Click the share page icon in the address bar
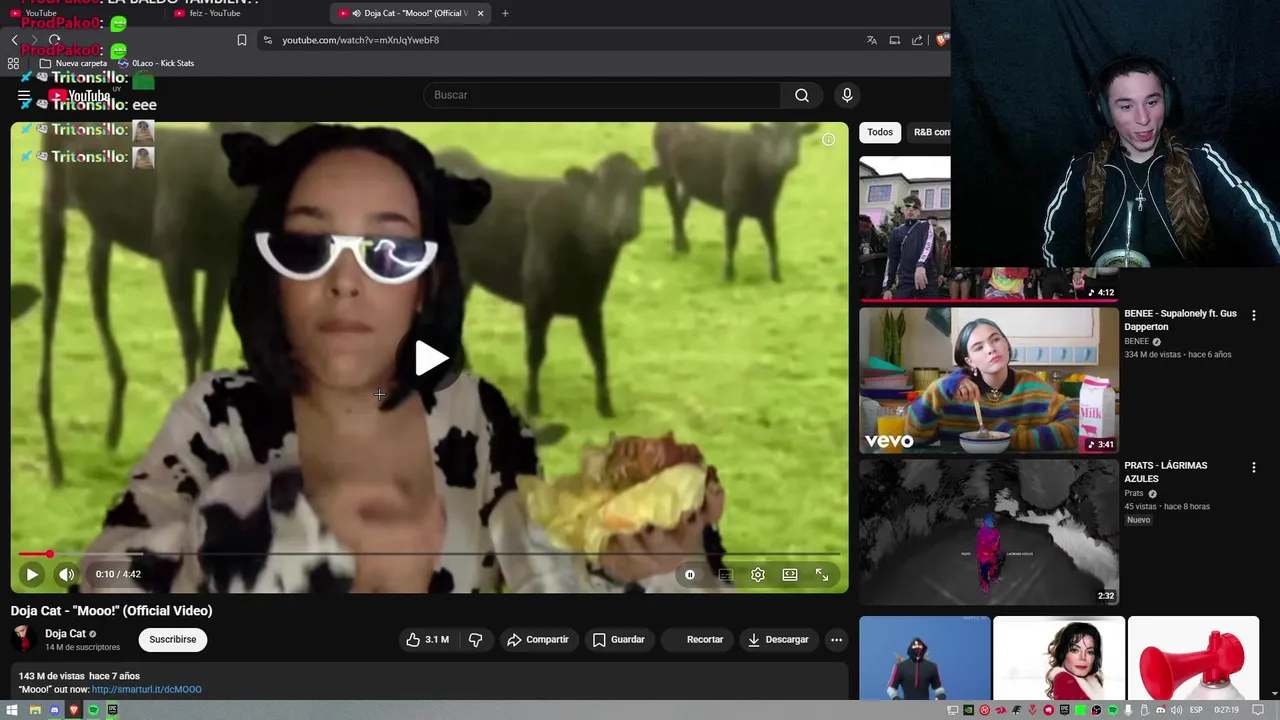Screen dimensions: 1280x720 click(x=917, y=40)
